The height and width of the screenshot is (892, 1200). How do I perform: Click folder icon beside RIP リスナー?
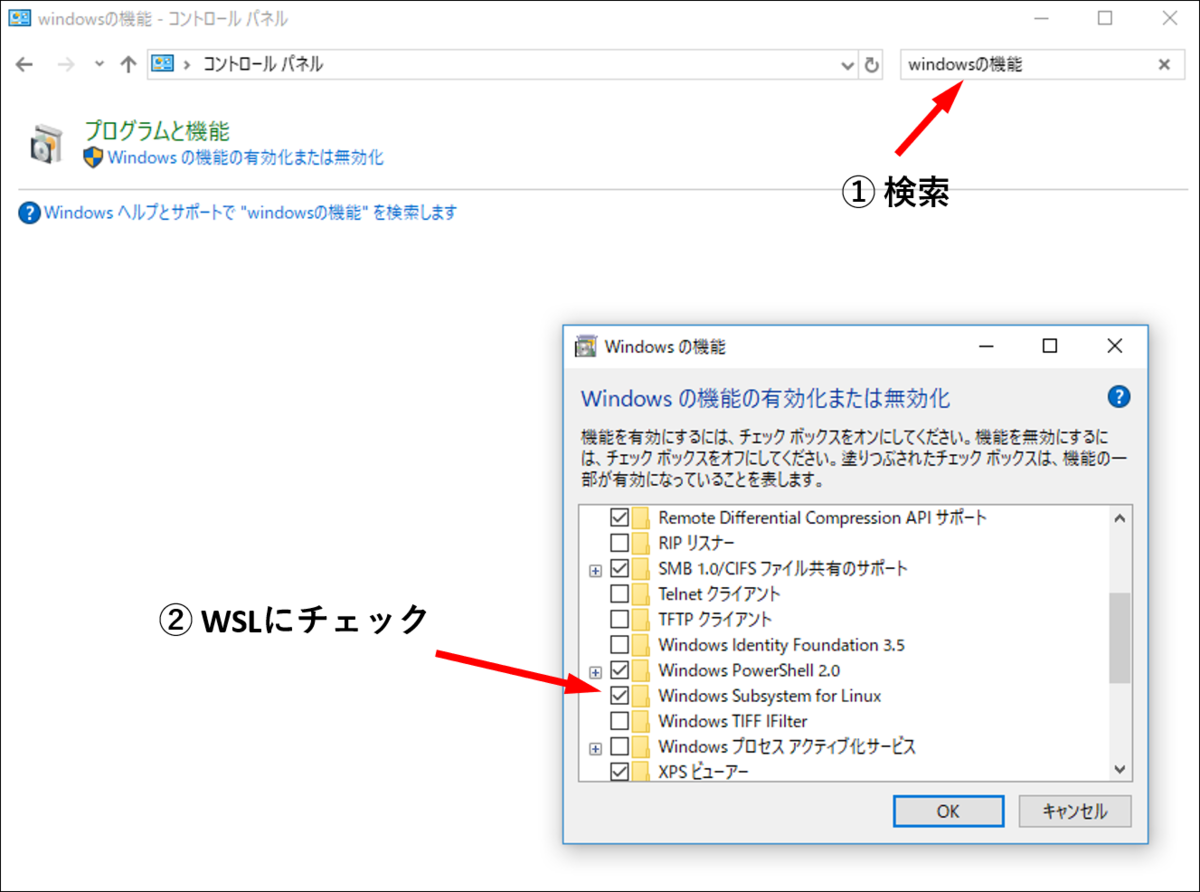coord(641,543)
